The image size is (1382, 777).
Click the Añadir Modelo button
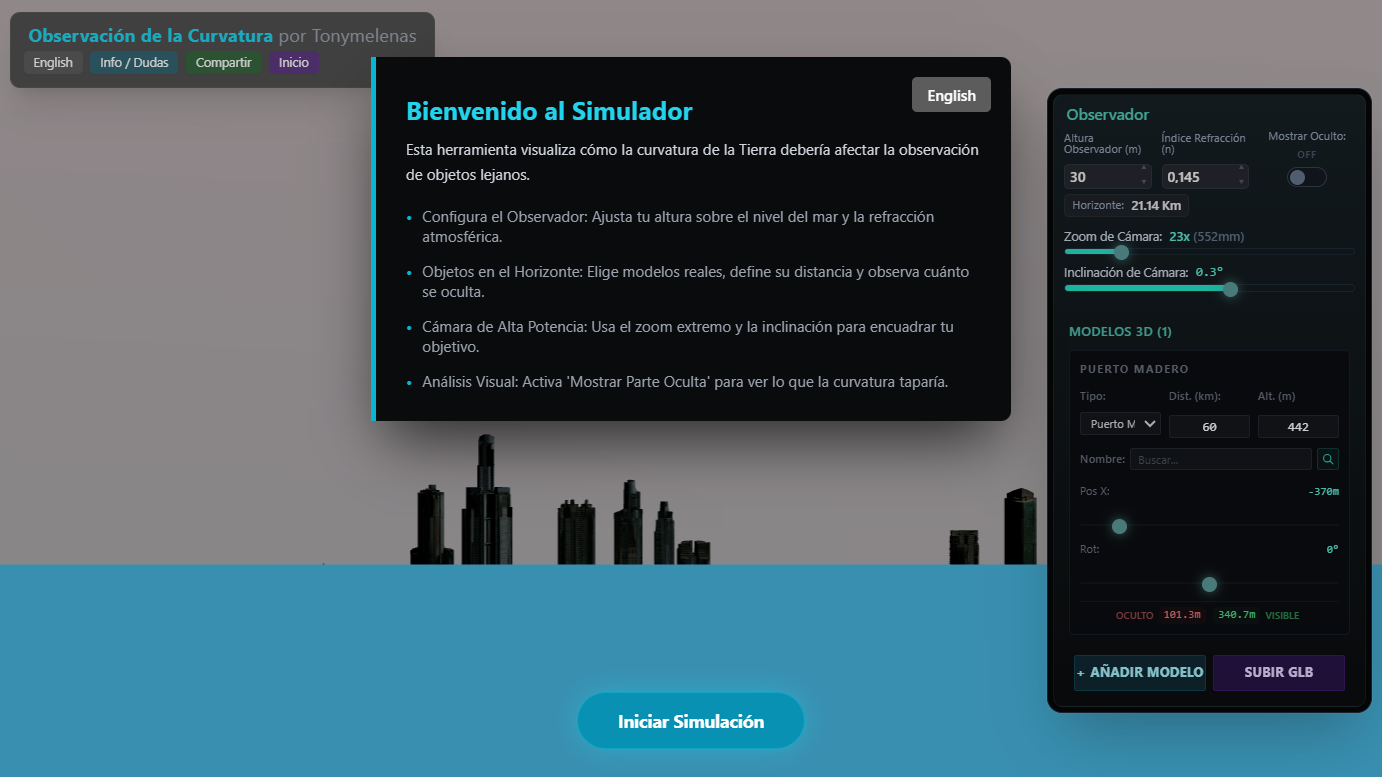pyautogui.click(x=1140, y=673)
